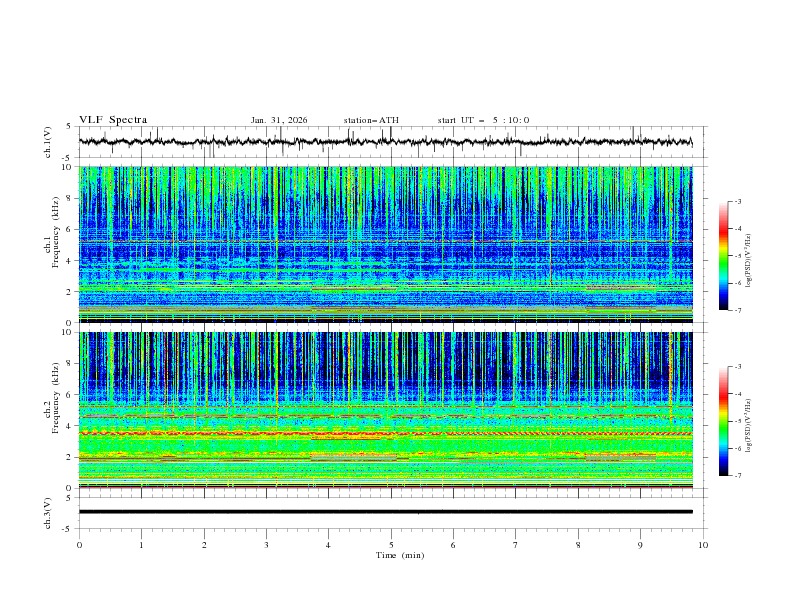Click time axis tick label "5"
This screenshot has width=792, height=612.
(391, 545)
